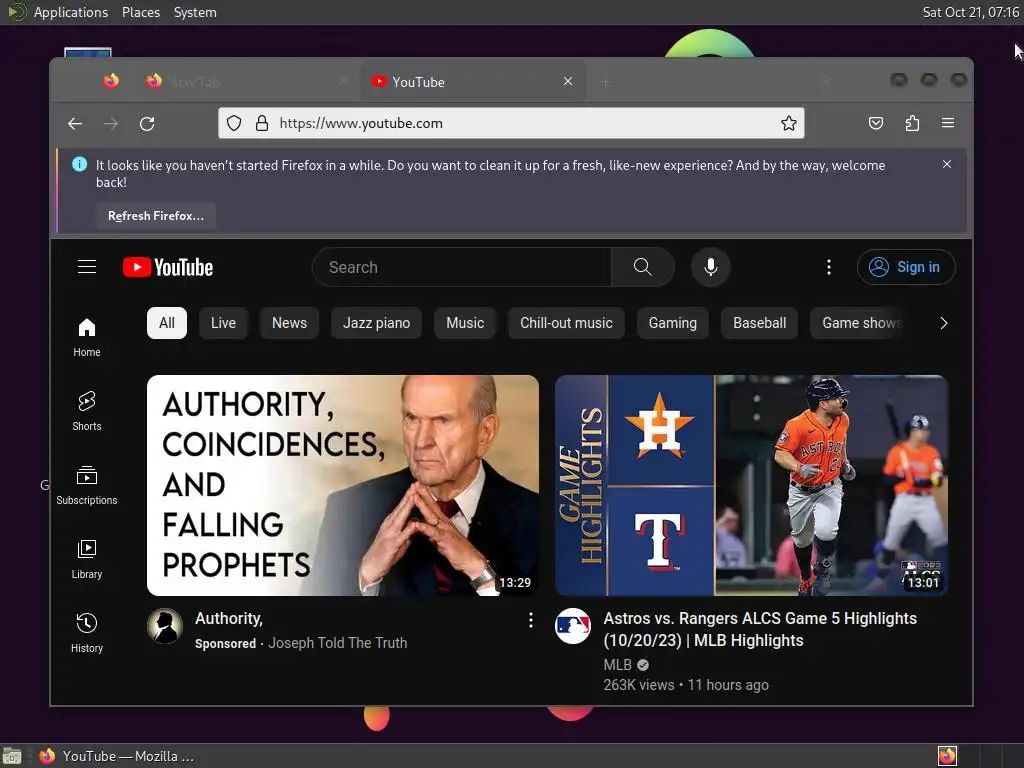Open the System menu
Screen dimensions: 1024x768
[195, 12]
